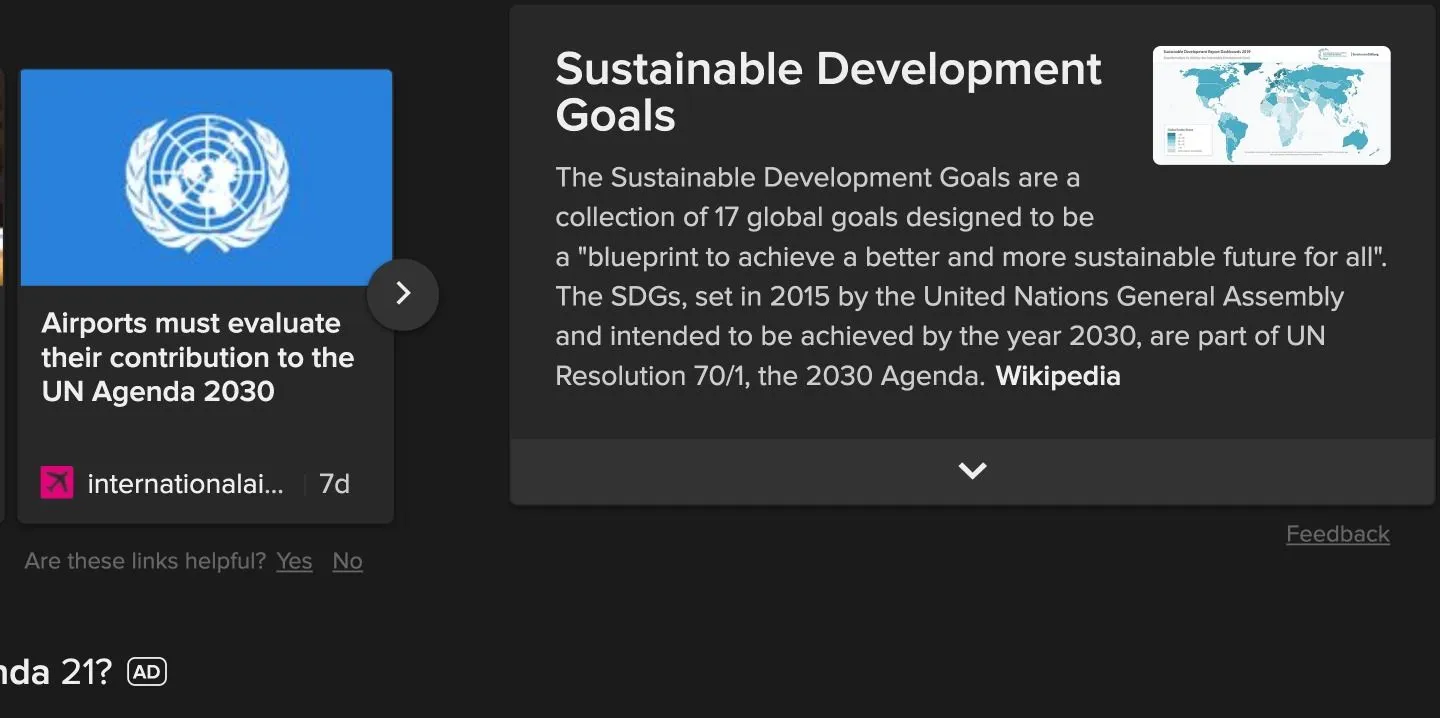Follow the Wikipedia source link
1440x718 pixels.
click(x=1058, y=376)
